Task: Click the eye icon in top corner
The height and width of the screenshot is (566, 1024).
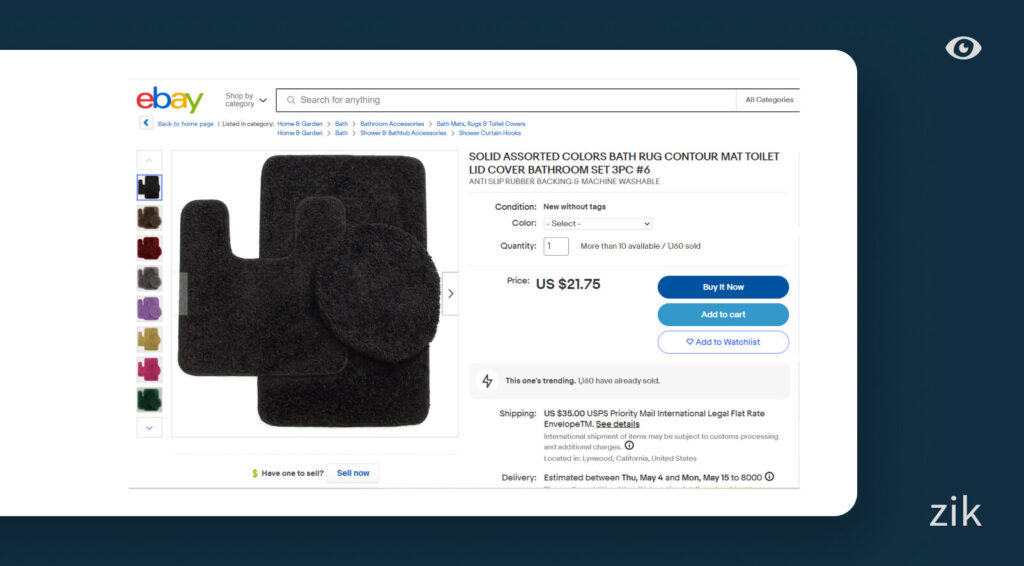Action: coord(963,48)
